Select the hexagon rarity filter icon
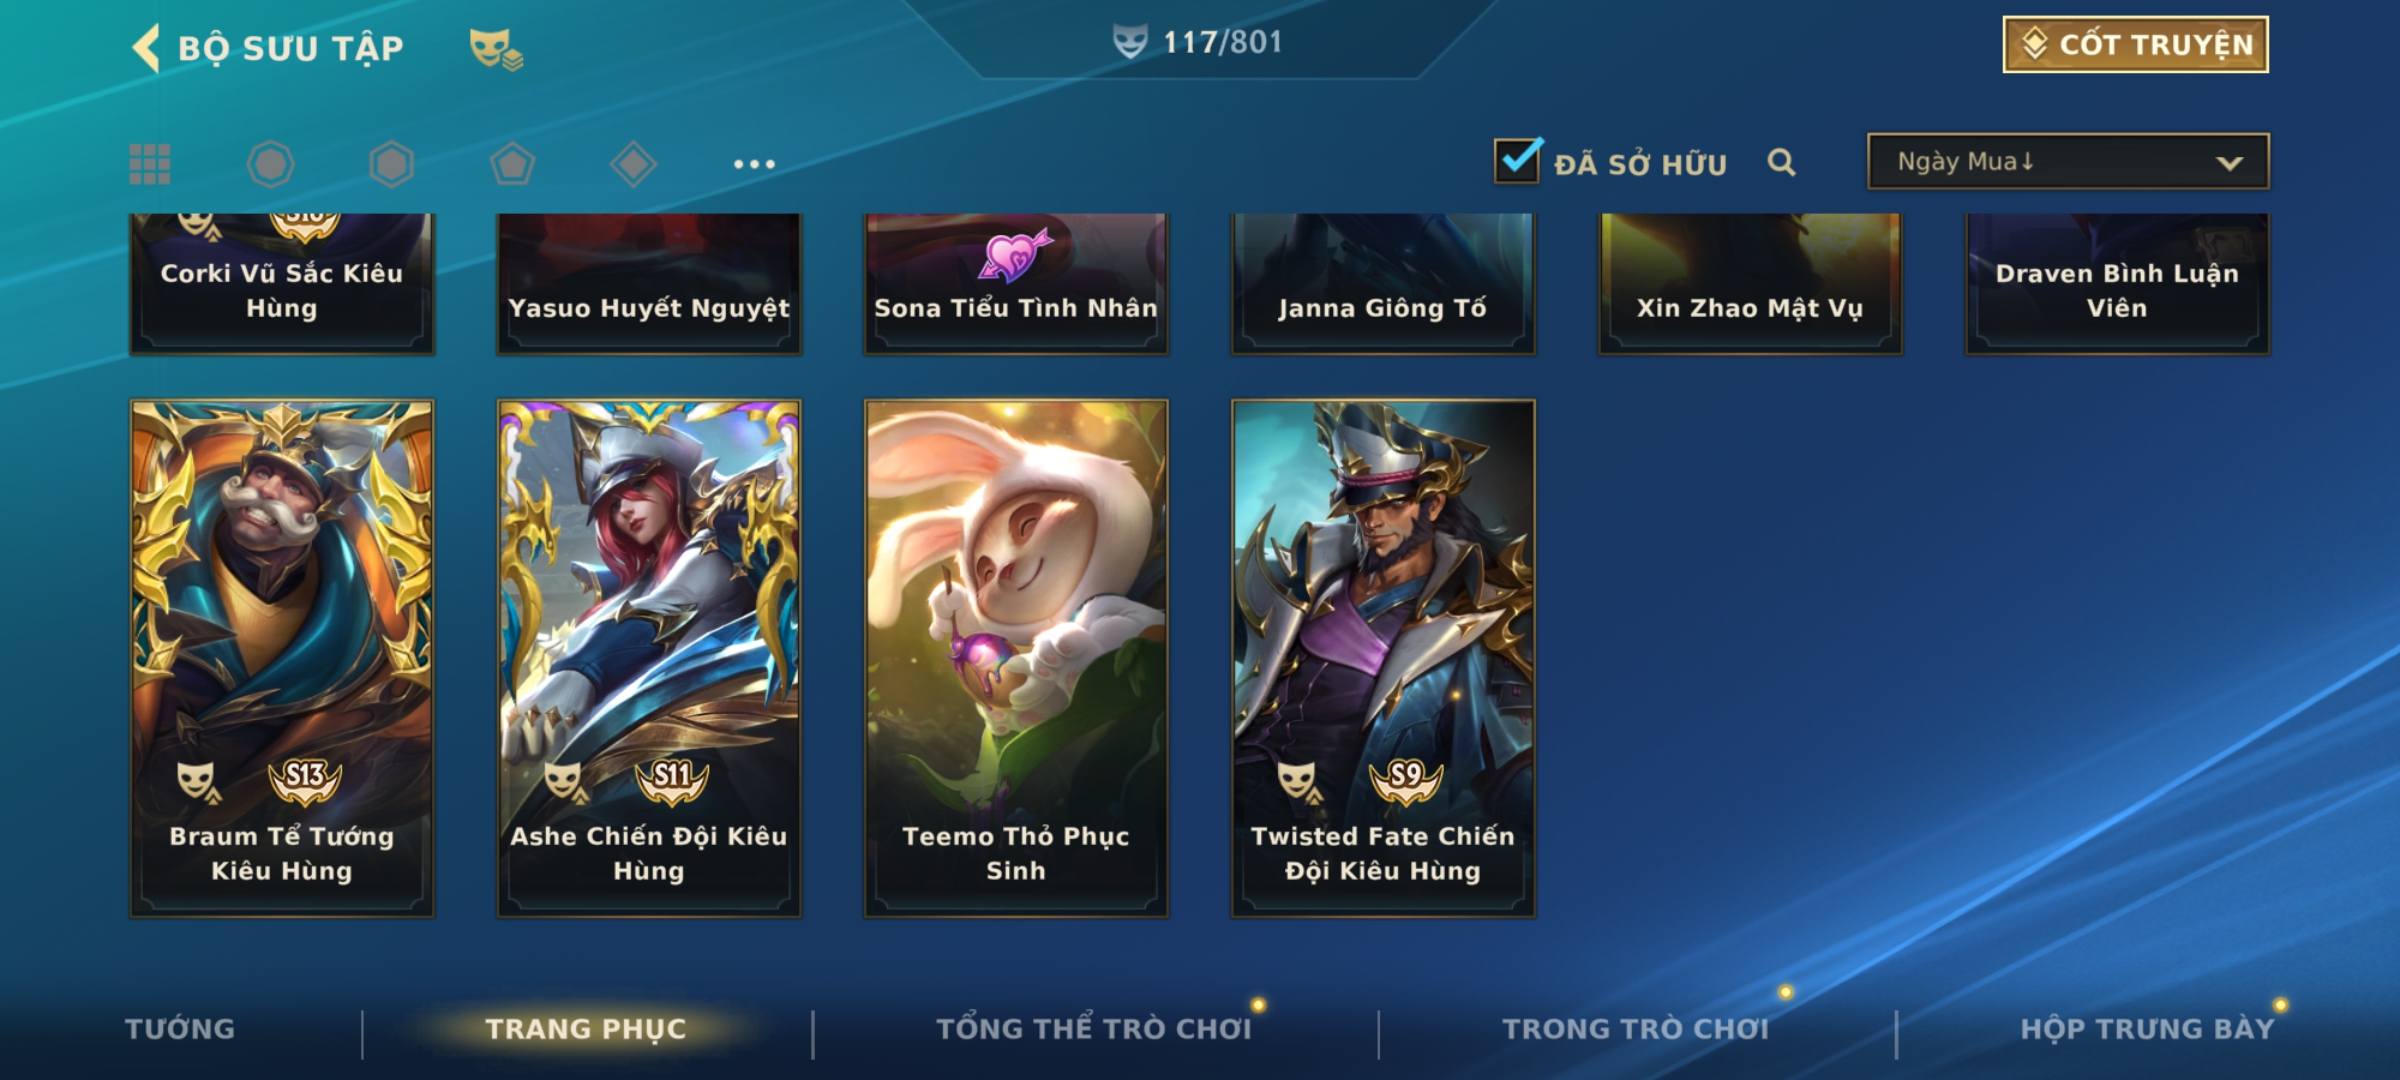This screenshot has height=1080, width=2400. tap(391, 164)
